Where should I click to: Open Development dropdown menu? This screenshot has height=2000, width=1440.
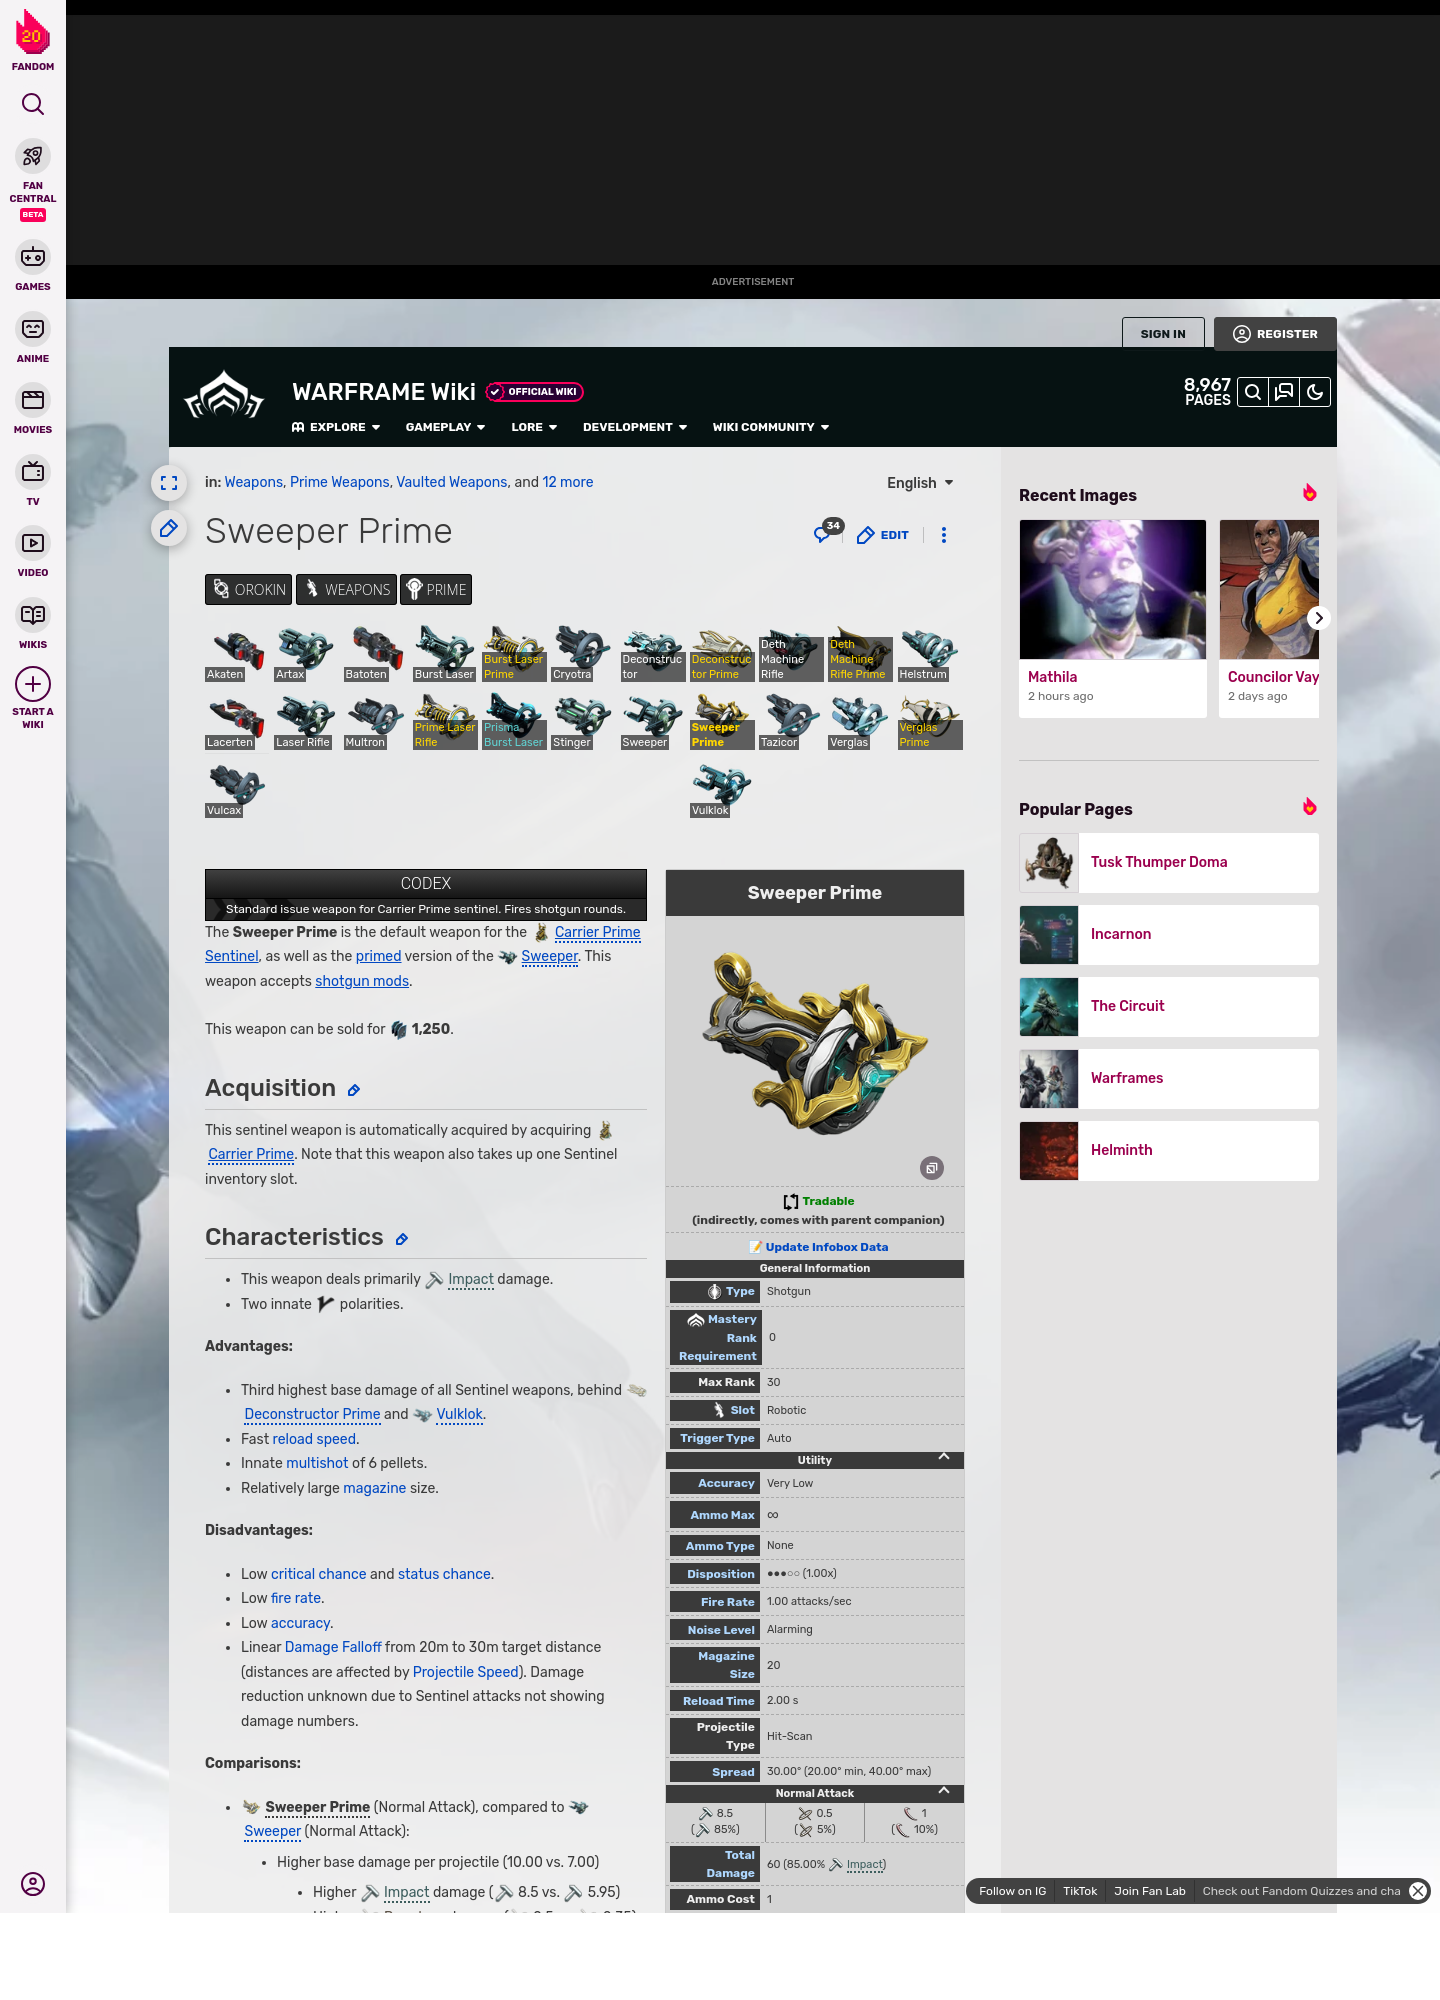pyautogui.click(x=635, y=427)
